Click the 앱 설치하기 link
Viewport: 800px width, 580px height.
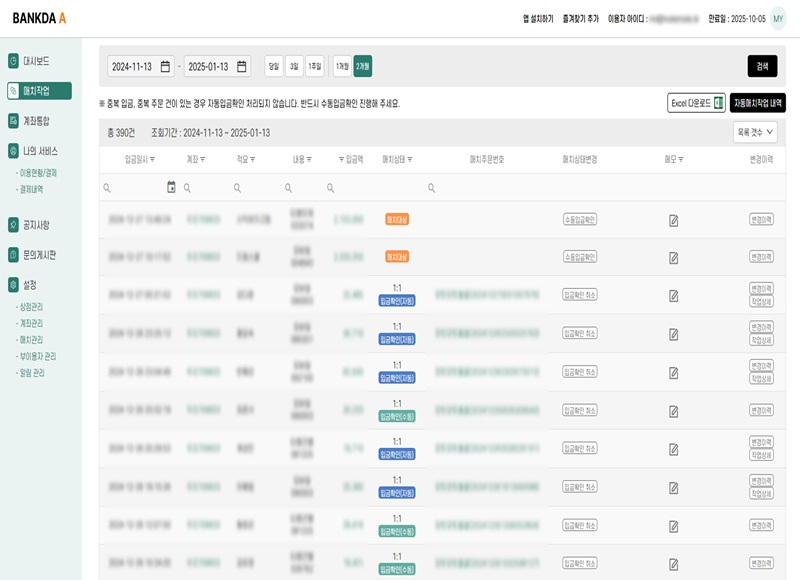tap(538, 19)
